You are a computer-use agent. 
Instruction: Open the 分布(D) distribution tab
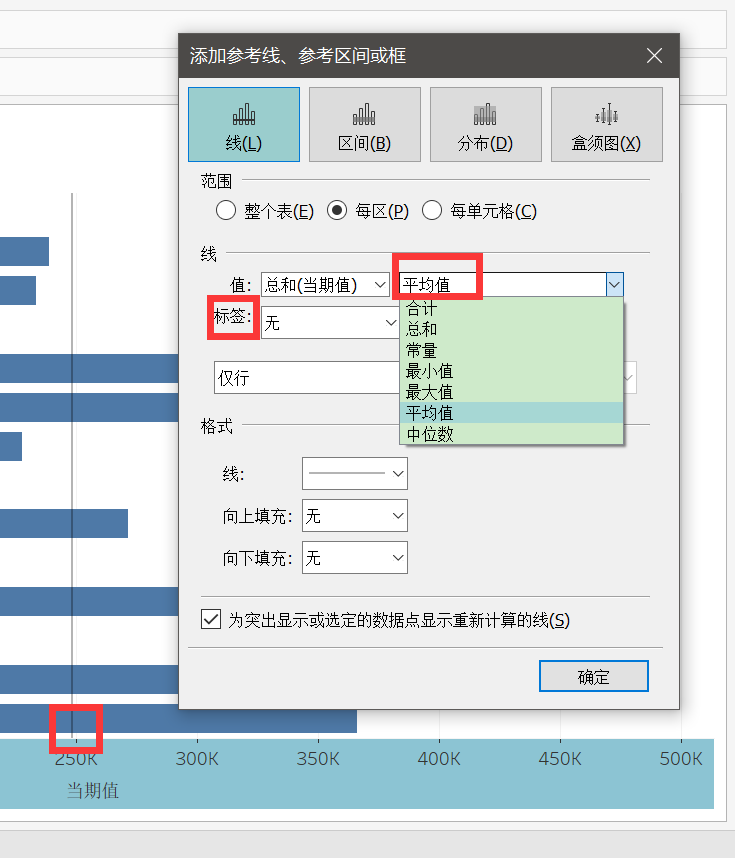(485, 124)
